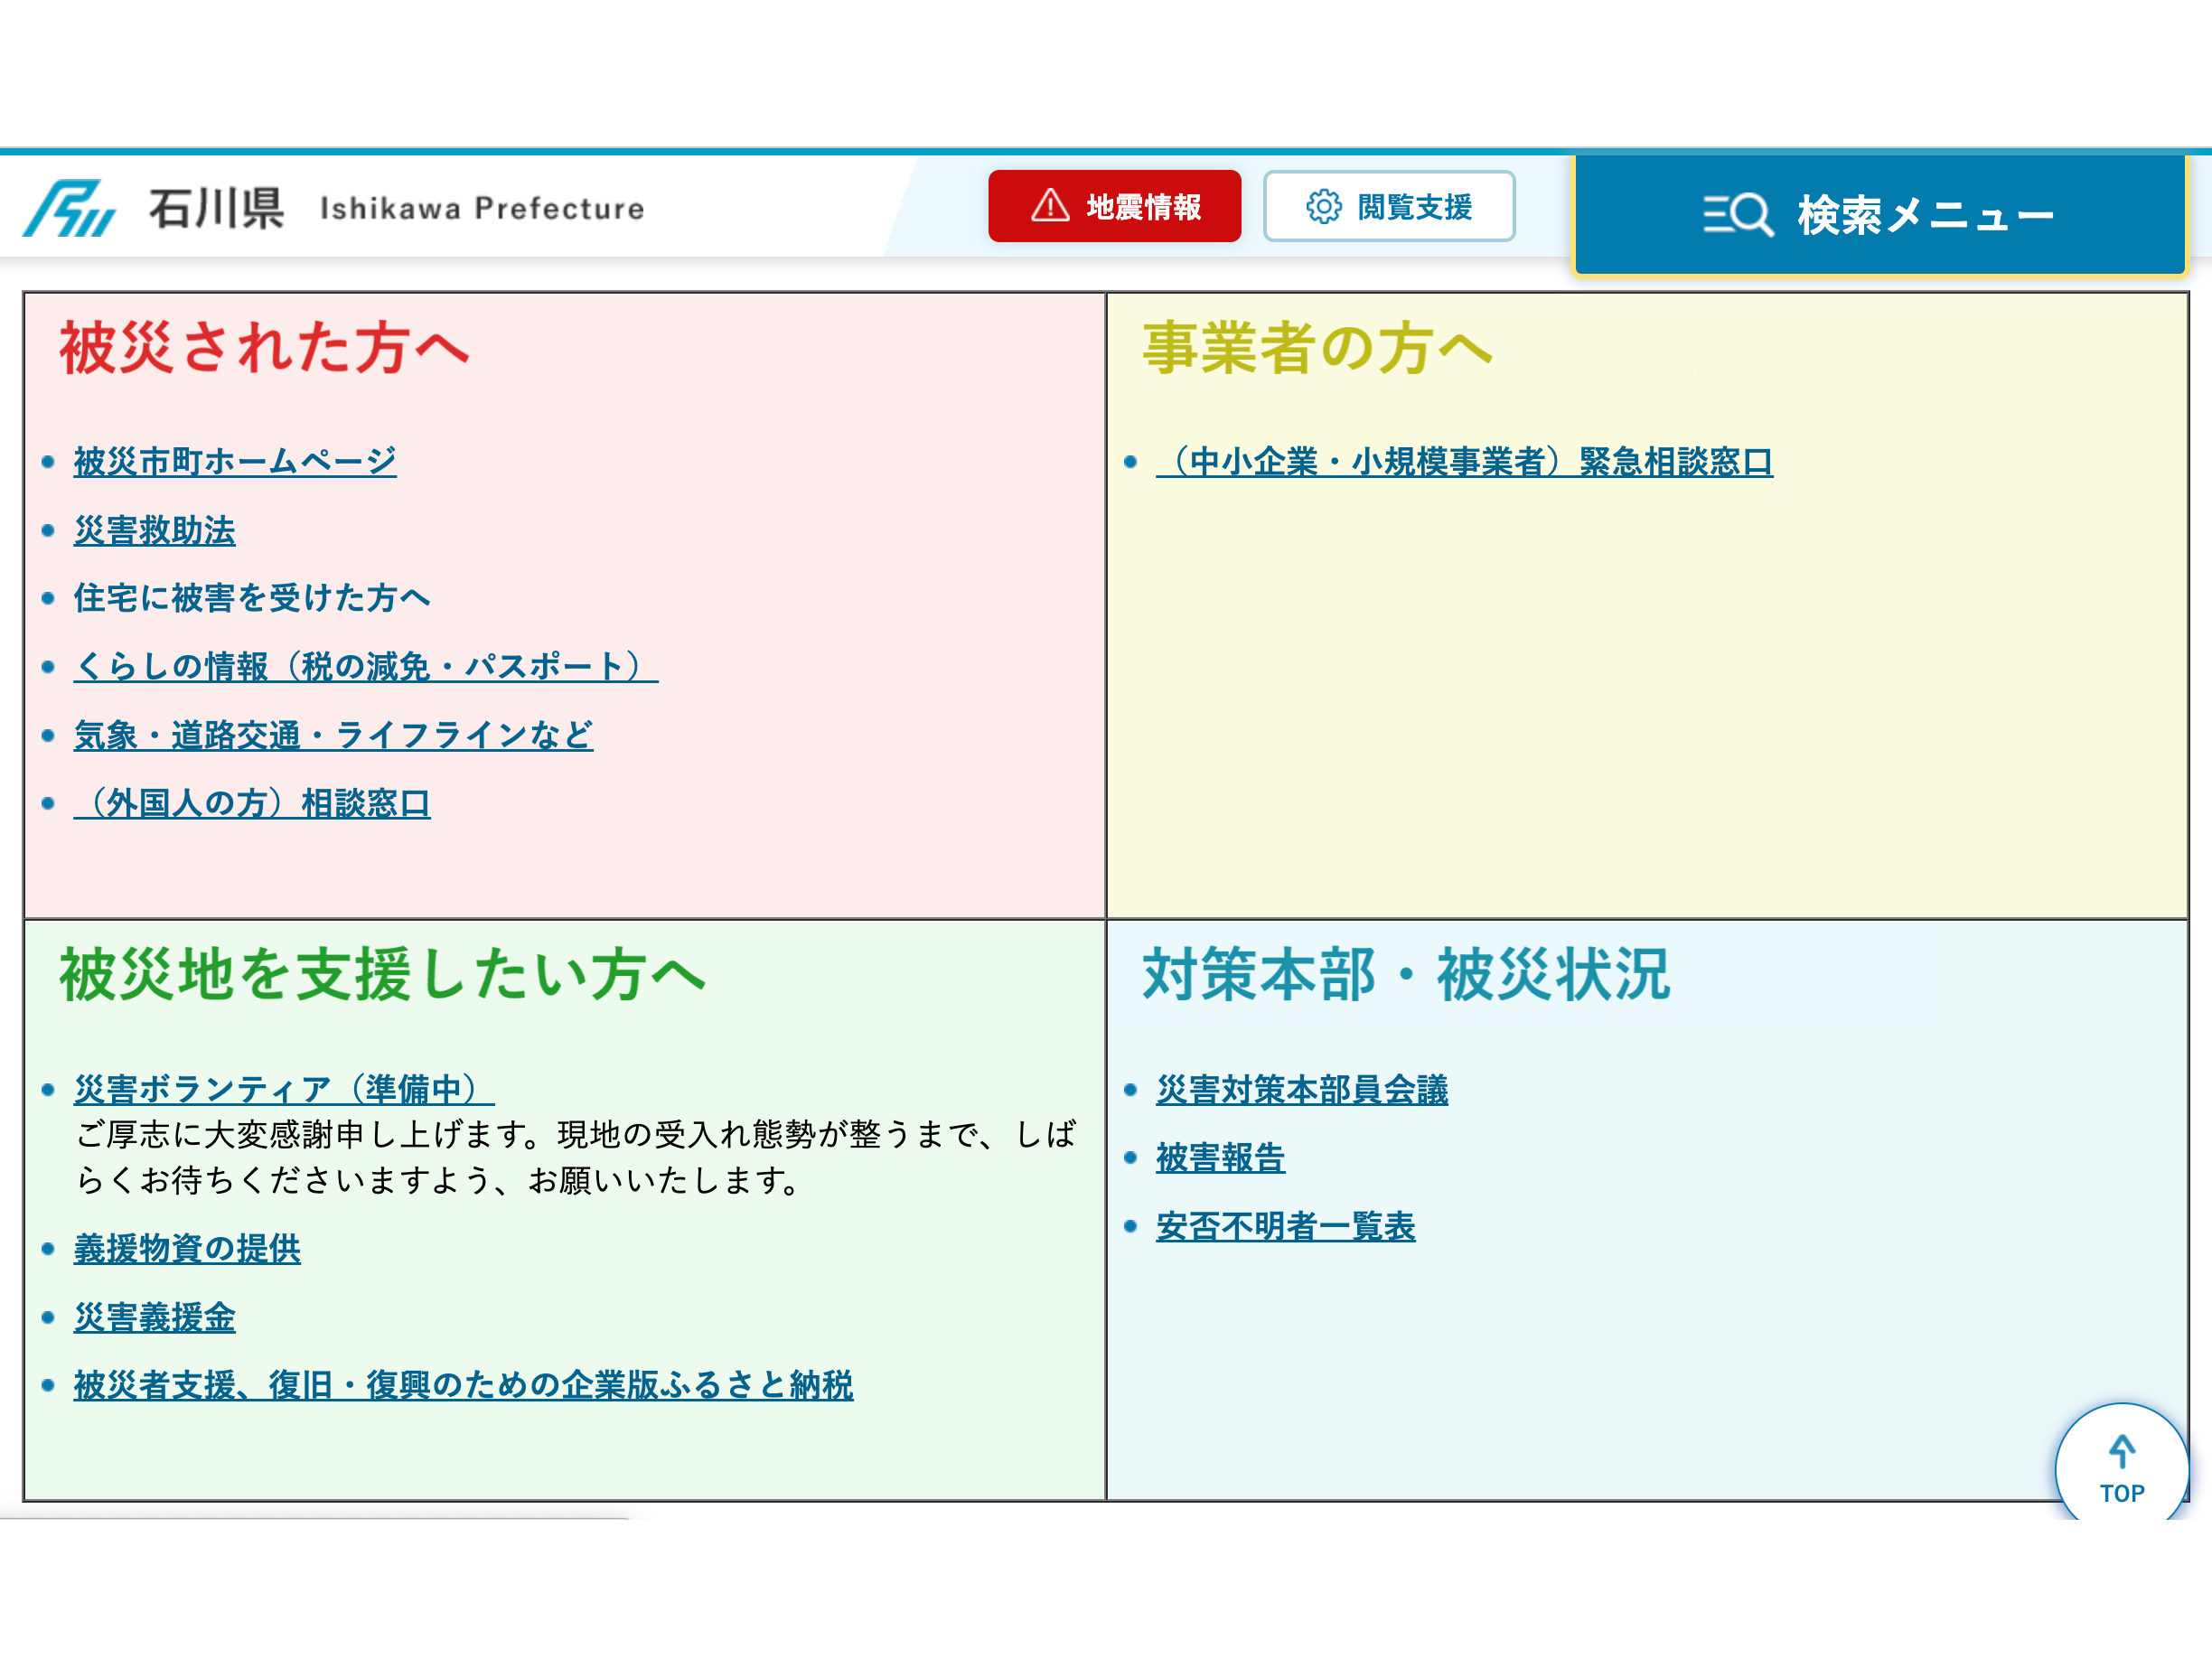Open 災害ボランティア（準備中） link
2212x1659 pixels.
click(284, 1088)
